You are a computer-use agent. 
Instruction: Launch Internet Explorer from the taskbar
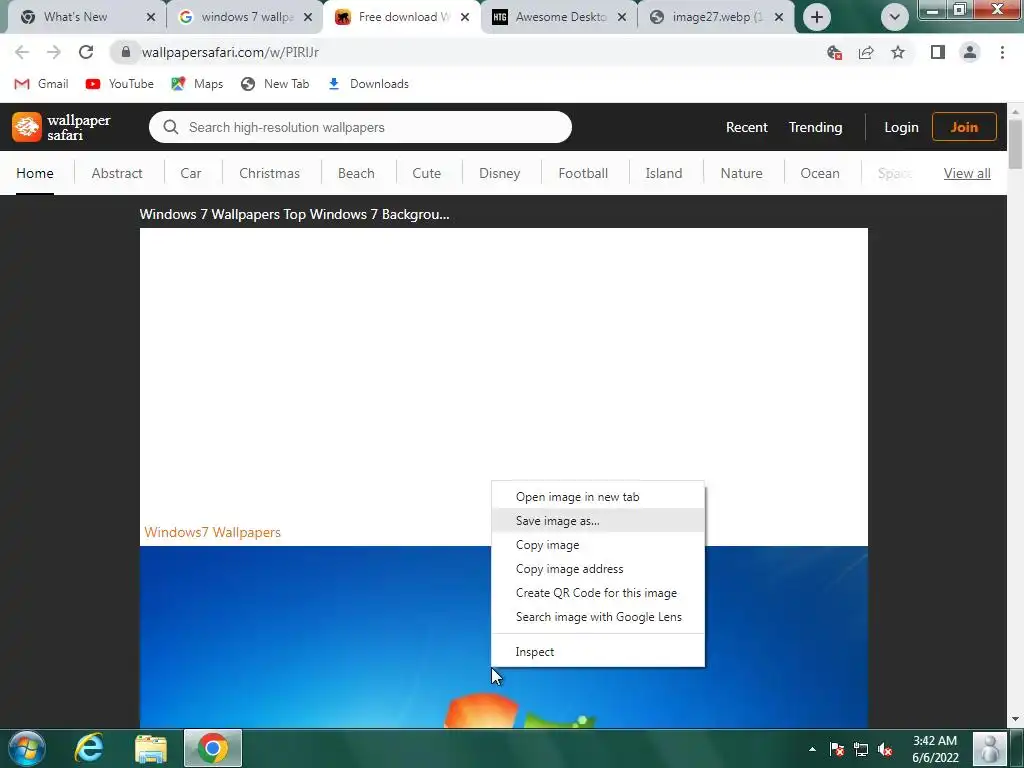point(89,748)
